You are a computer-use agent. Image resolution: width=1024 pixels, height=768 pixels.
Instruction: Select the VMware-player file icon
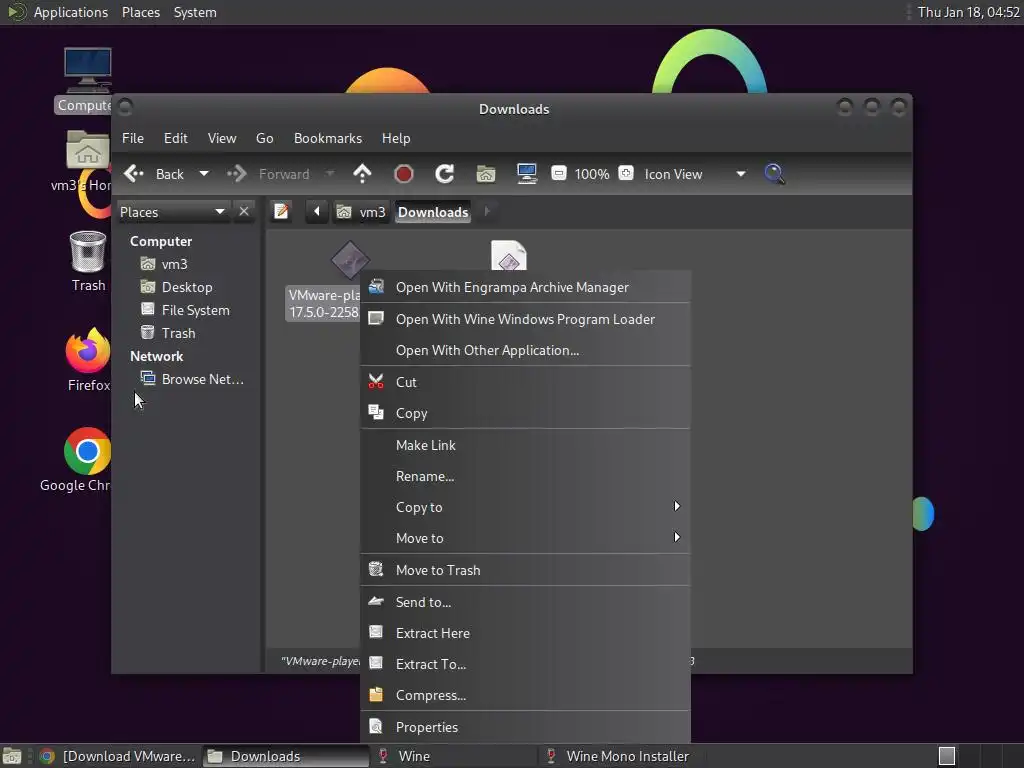pyautogui.click(x=349, y=260)
